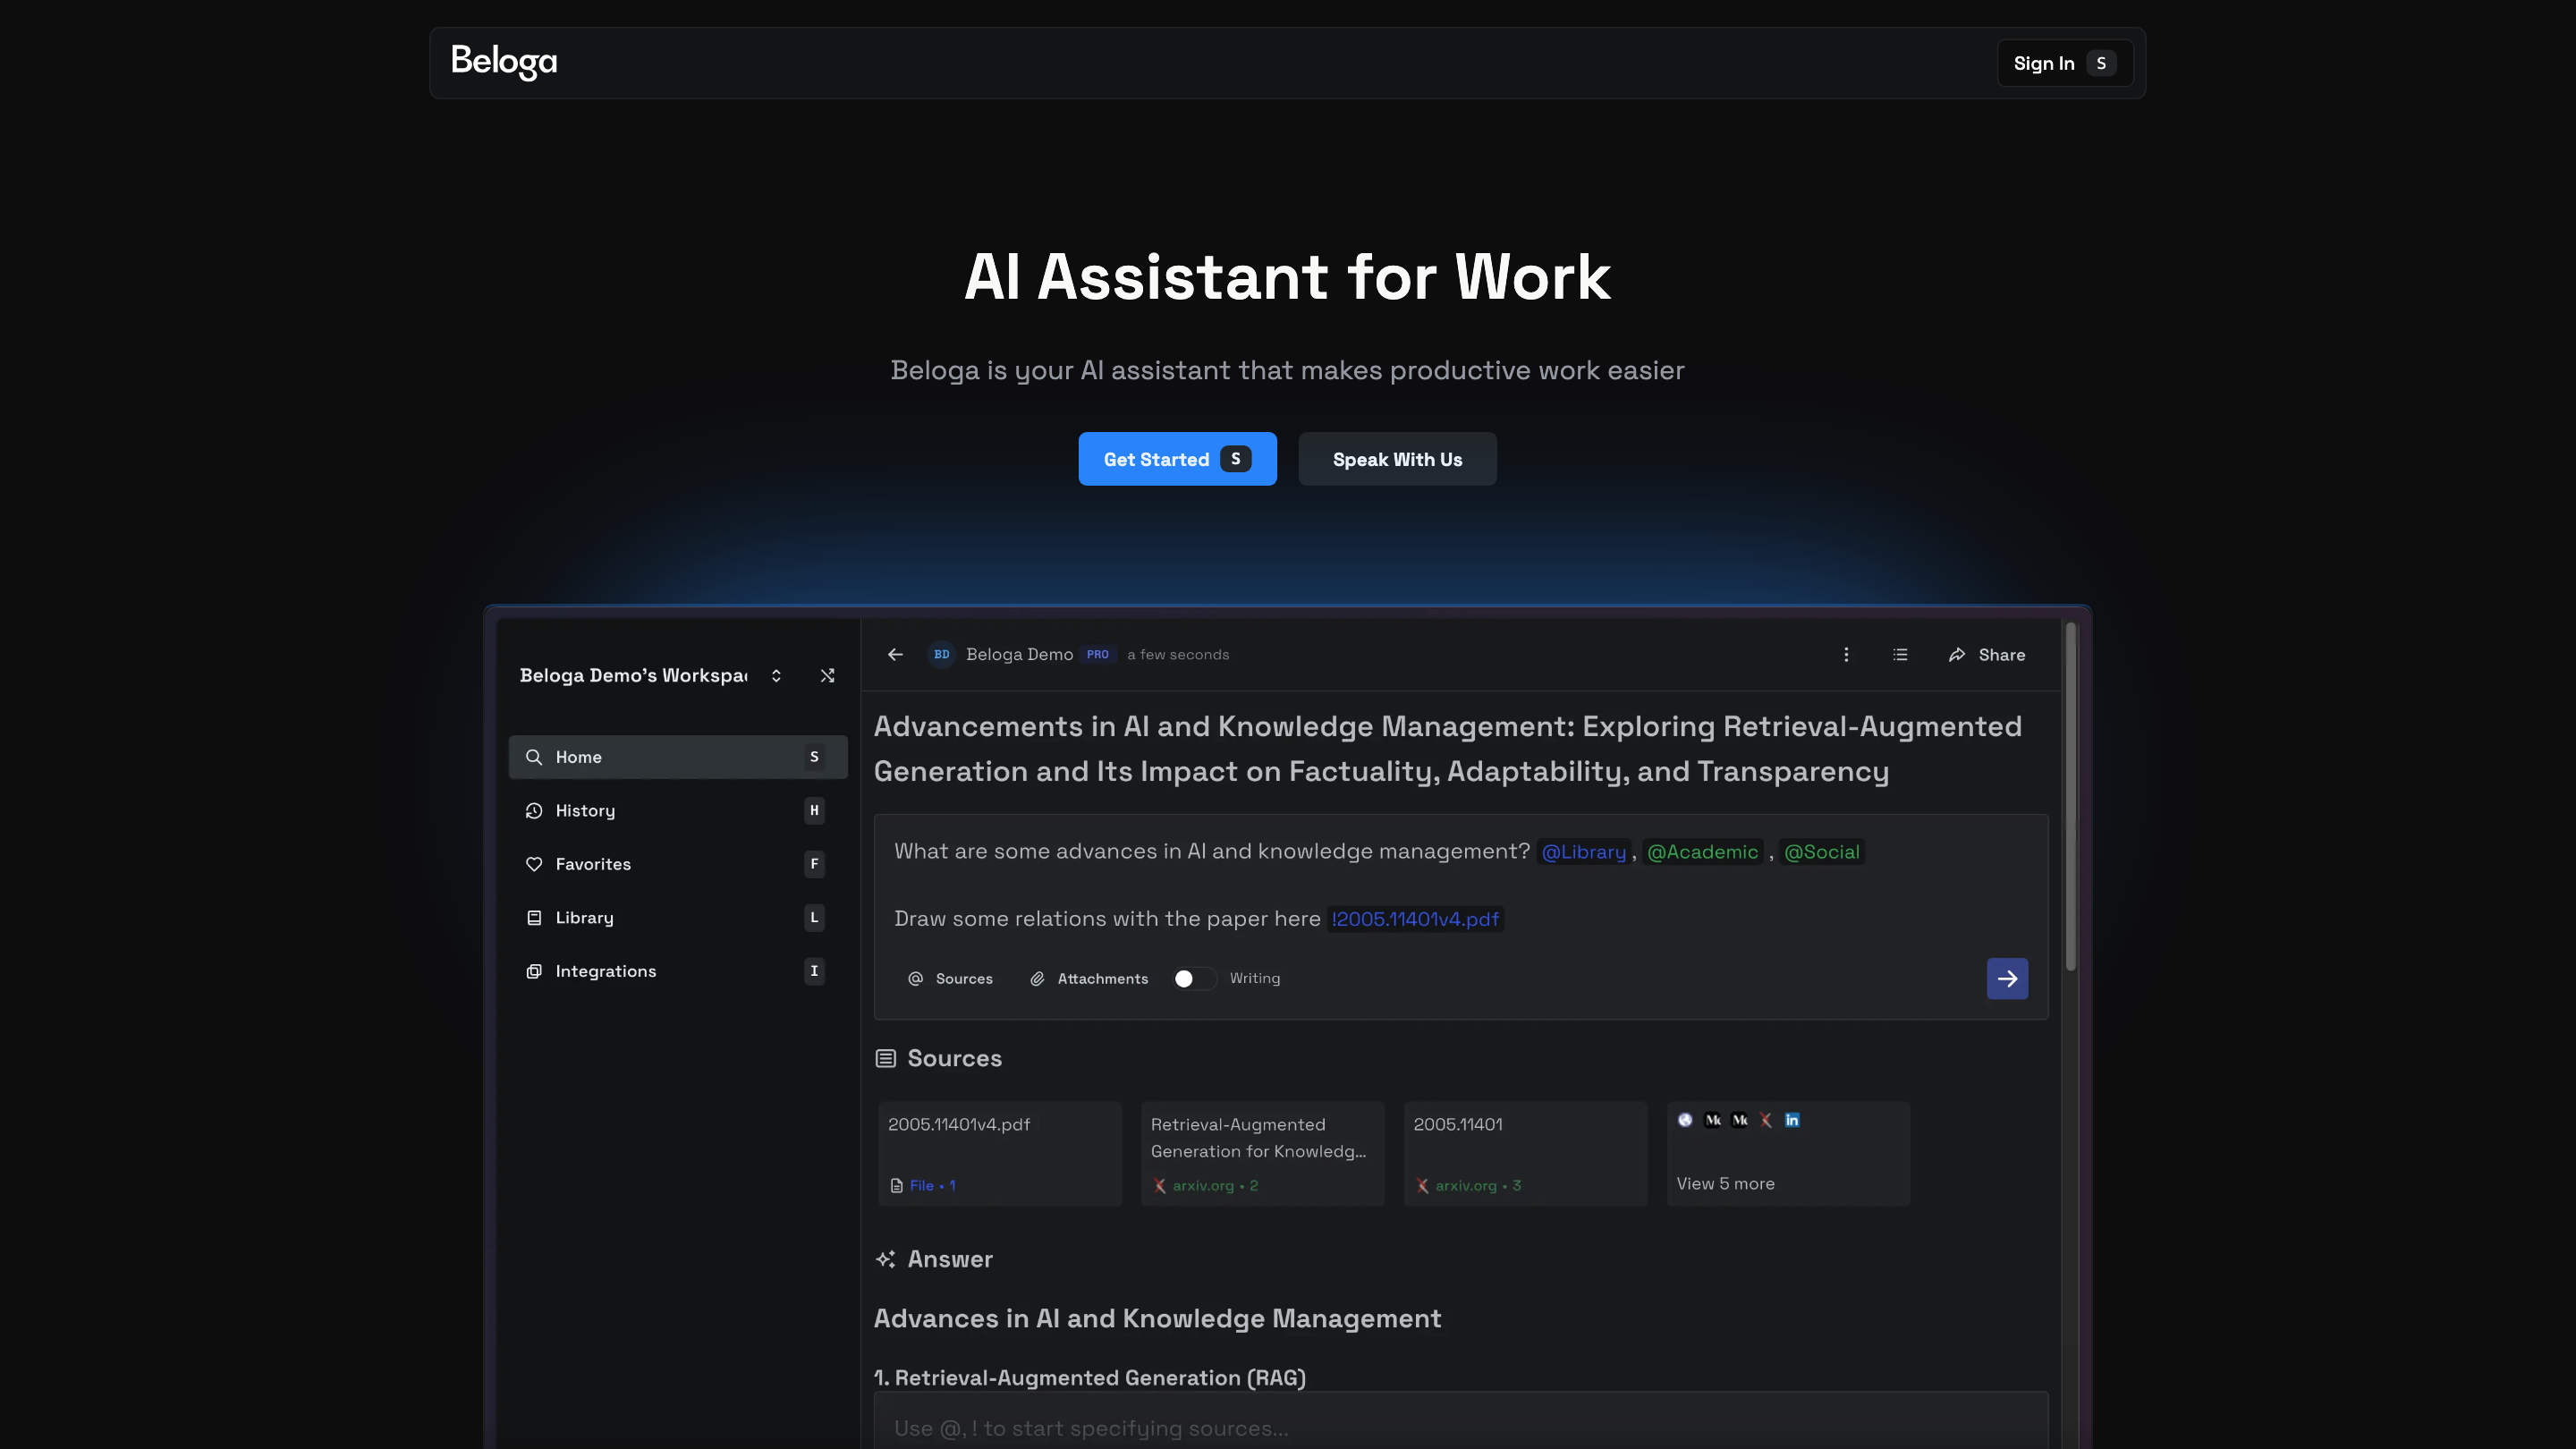Click the list outline icon
This screenshot has height=1449, width=2576.
click(x=1900, y=654)
